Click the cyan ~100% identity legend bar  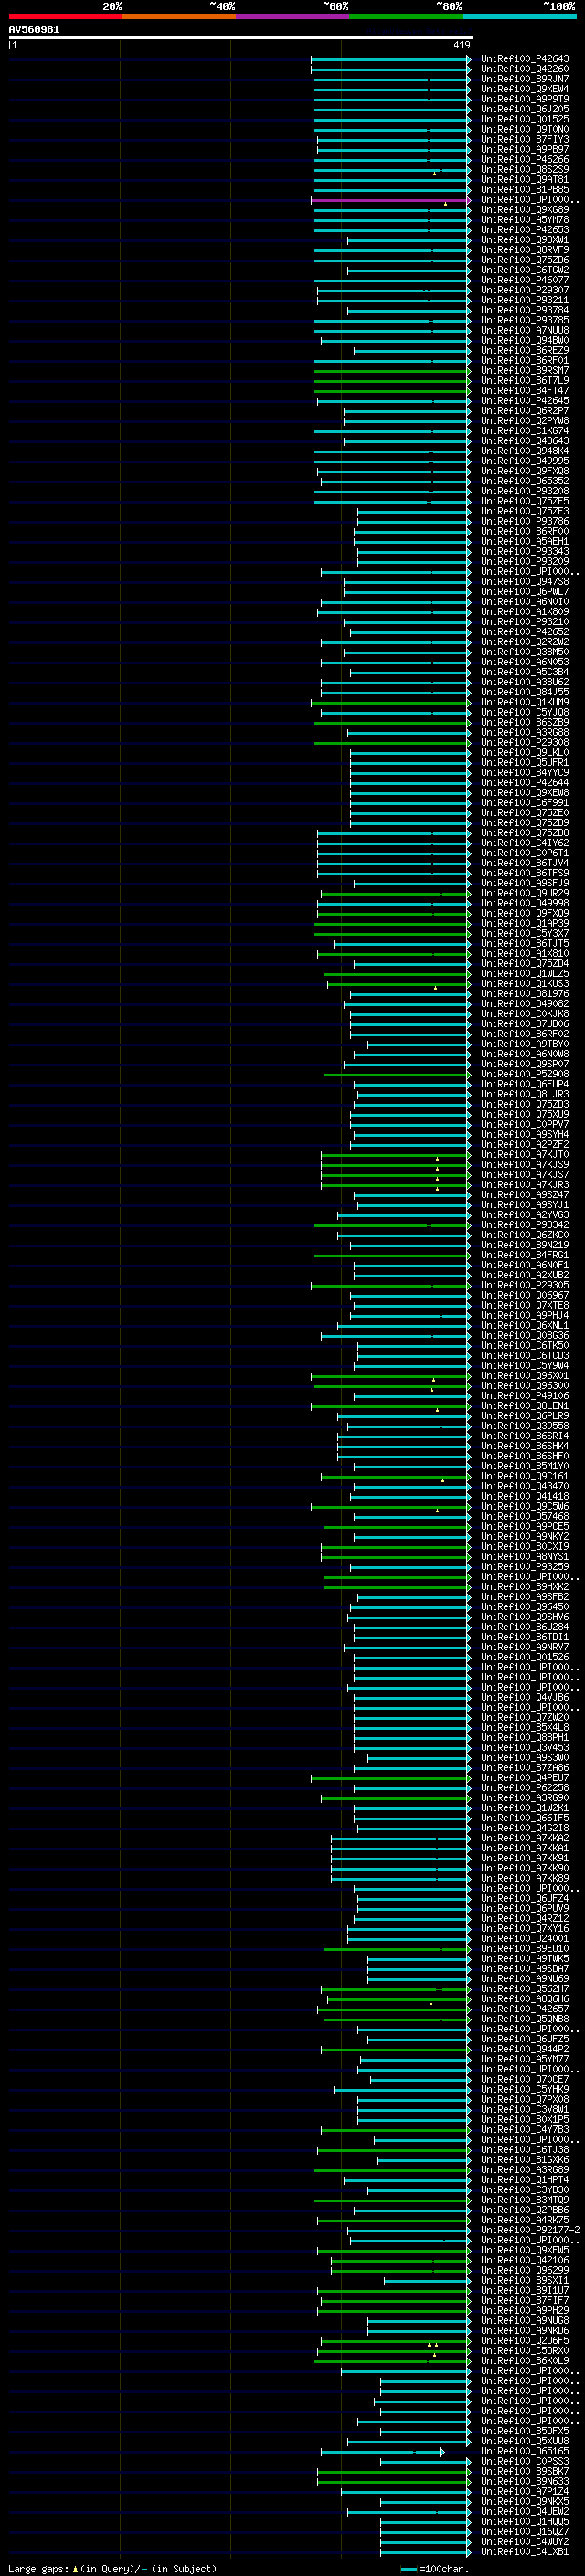(x=519, y=16)
